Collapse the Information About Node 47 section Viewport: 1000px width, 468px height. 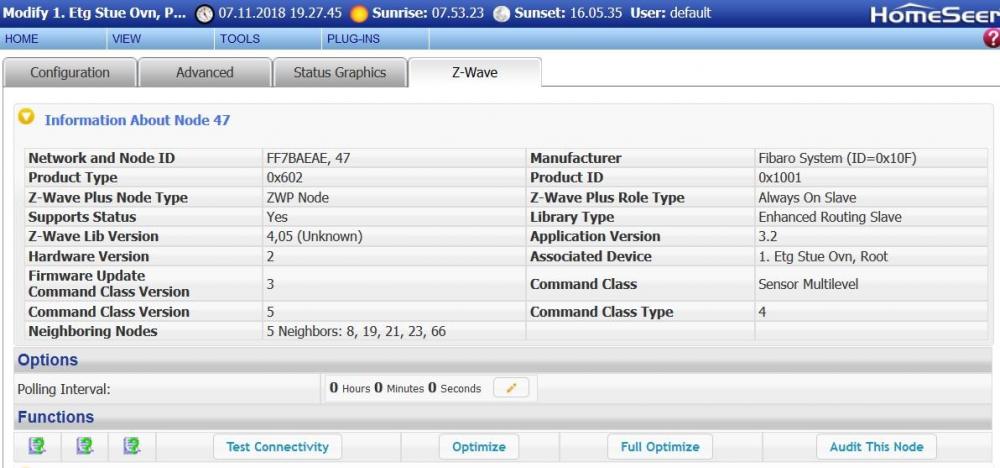click(x=27, y=118)
